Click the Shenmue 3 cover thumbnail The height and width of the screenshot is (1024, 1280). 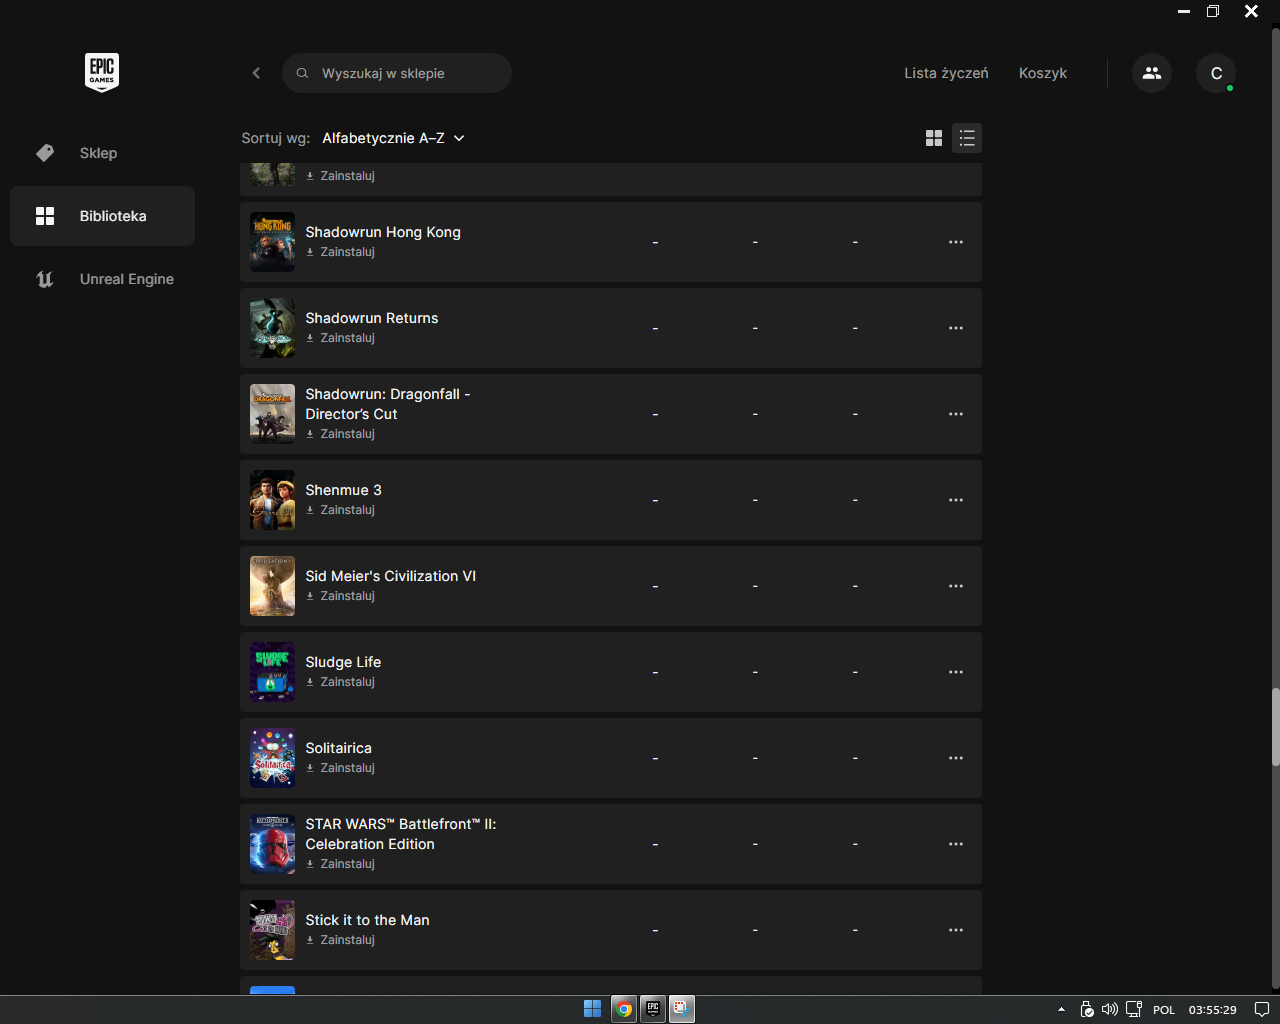coord(272,500)
